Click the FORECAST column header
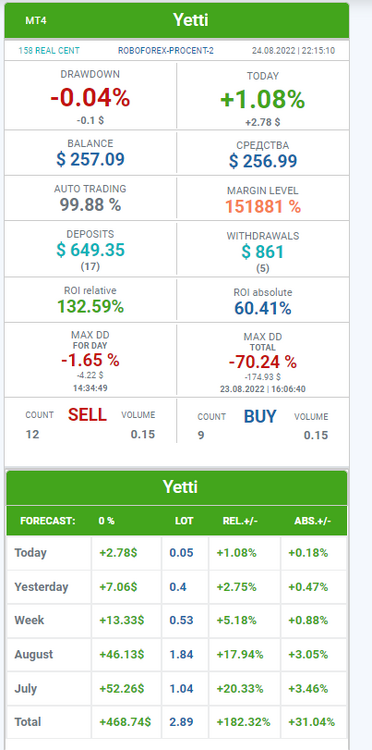The width and height of the screenshot is (372, 750). tap(48, 521)
